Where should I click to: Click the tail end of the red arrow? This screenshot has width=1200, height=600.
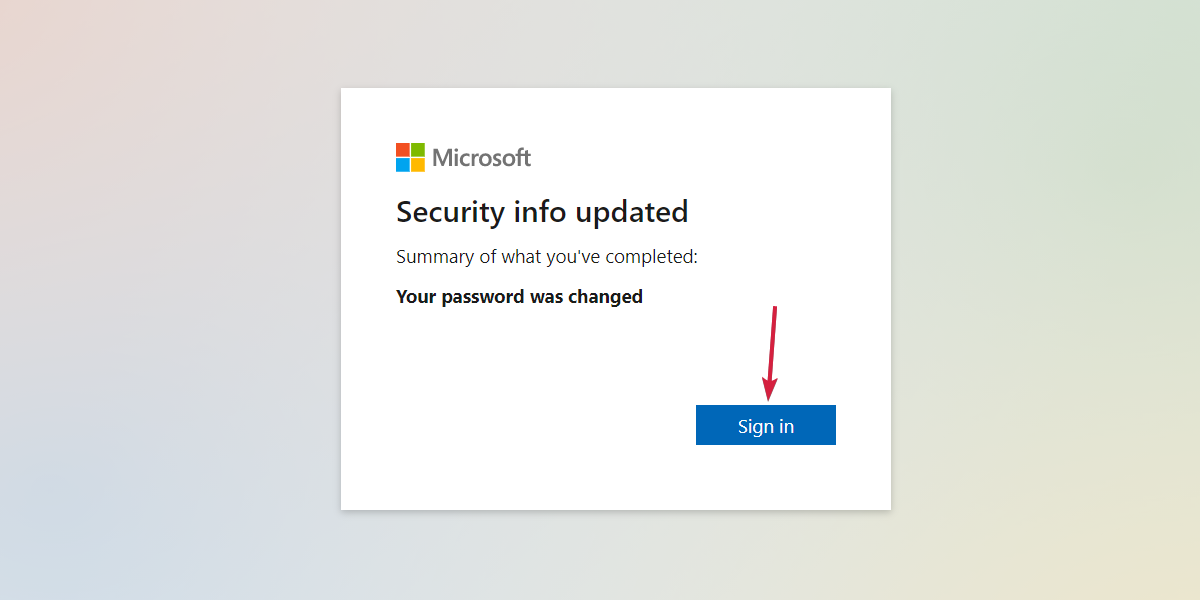[x=775, y=309]
